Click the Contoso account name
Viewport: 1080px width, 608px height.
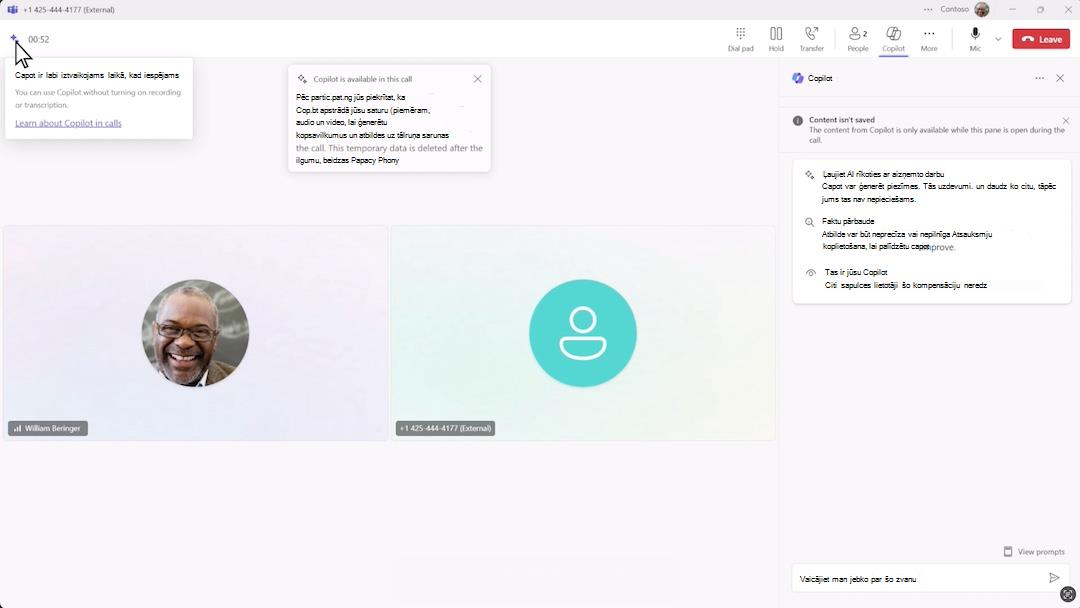point(954,10)
